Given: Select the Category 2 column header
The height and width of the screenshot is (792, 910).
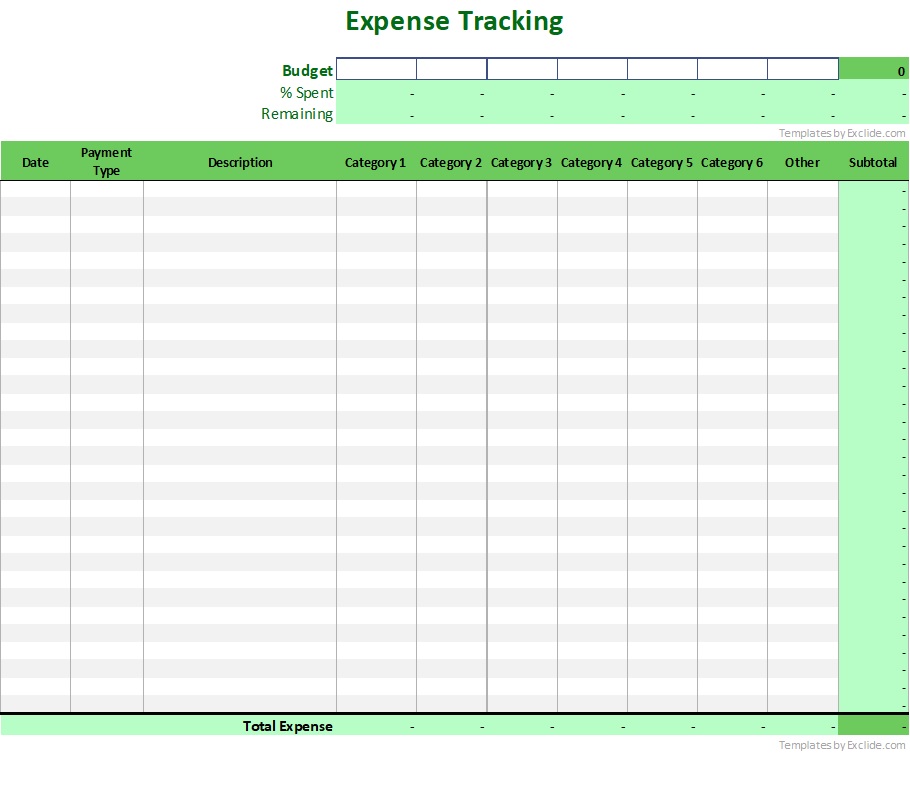Looking at the screenshot, I should 452,162.
